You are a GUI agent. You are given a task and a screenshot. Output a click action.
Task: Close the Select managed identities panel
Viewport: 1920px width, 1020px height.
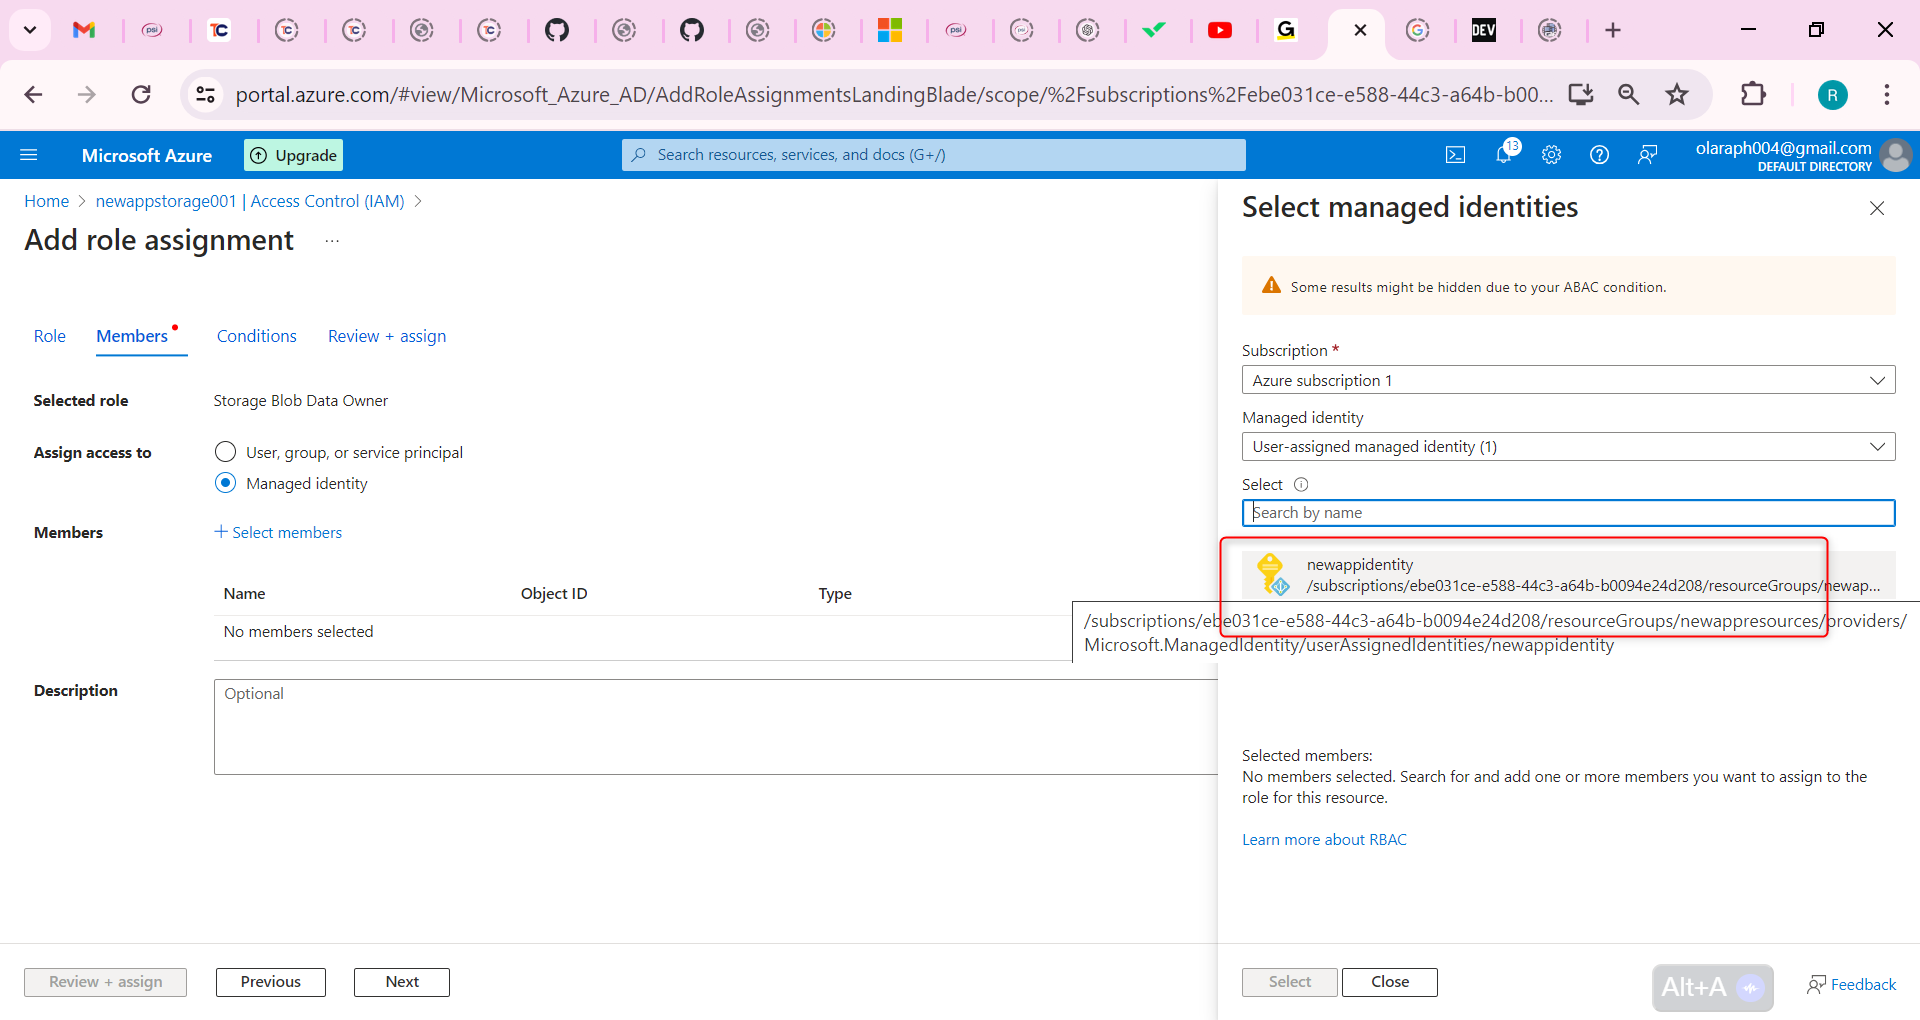click(1877, 208)
